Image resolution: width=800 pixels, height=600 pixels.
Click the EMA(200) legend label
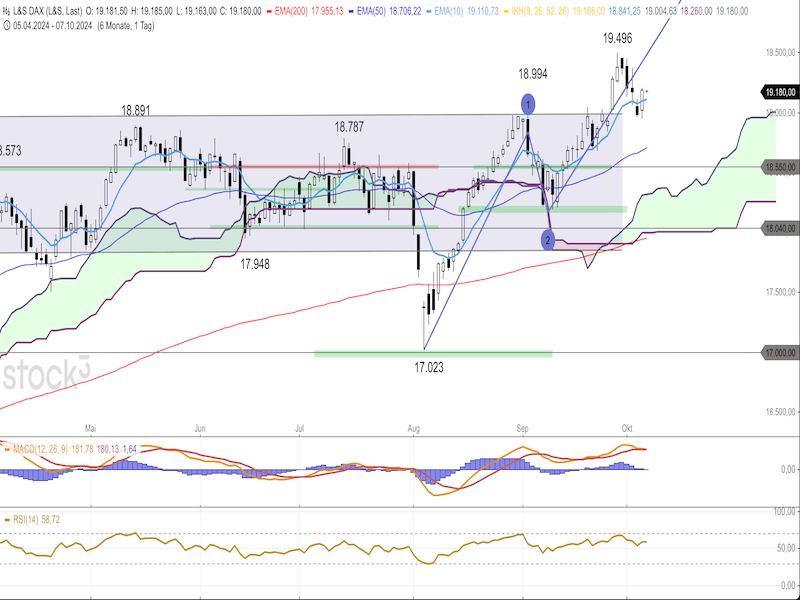(291, 11)
